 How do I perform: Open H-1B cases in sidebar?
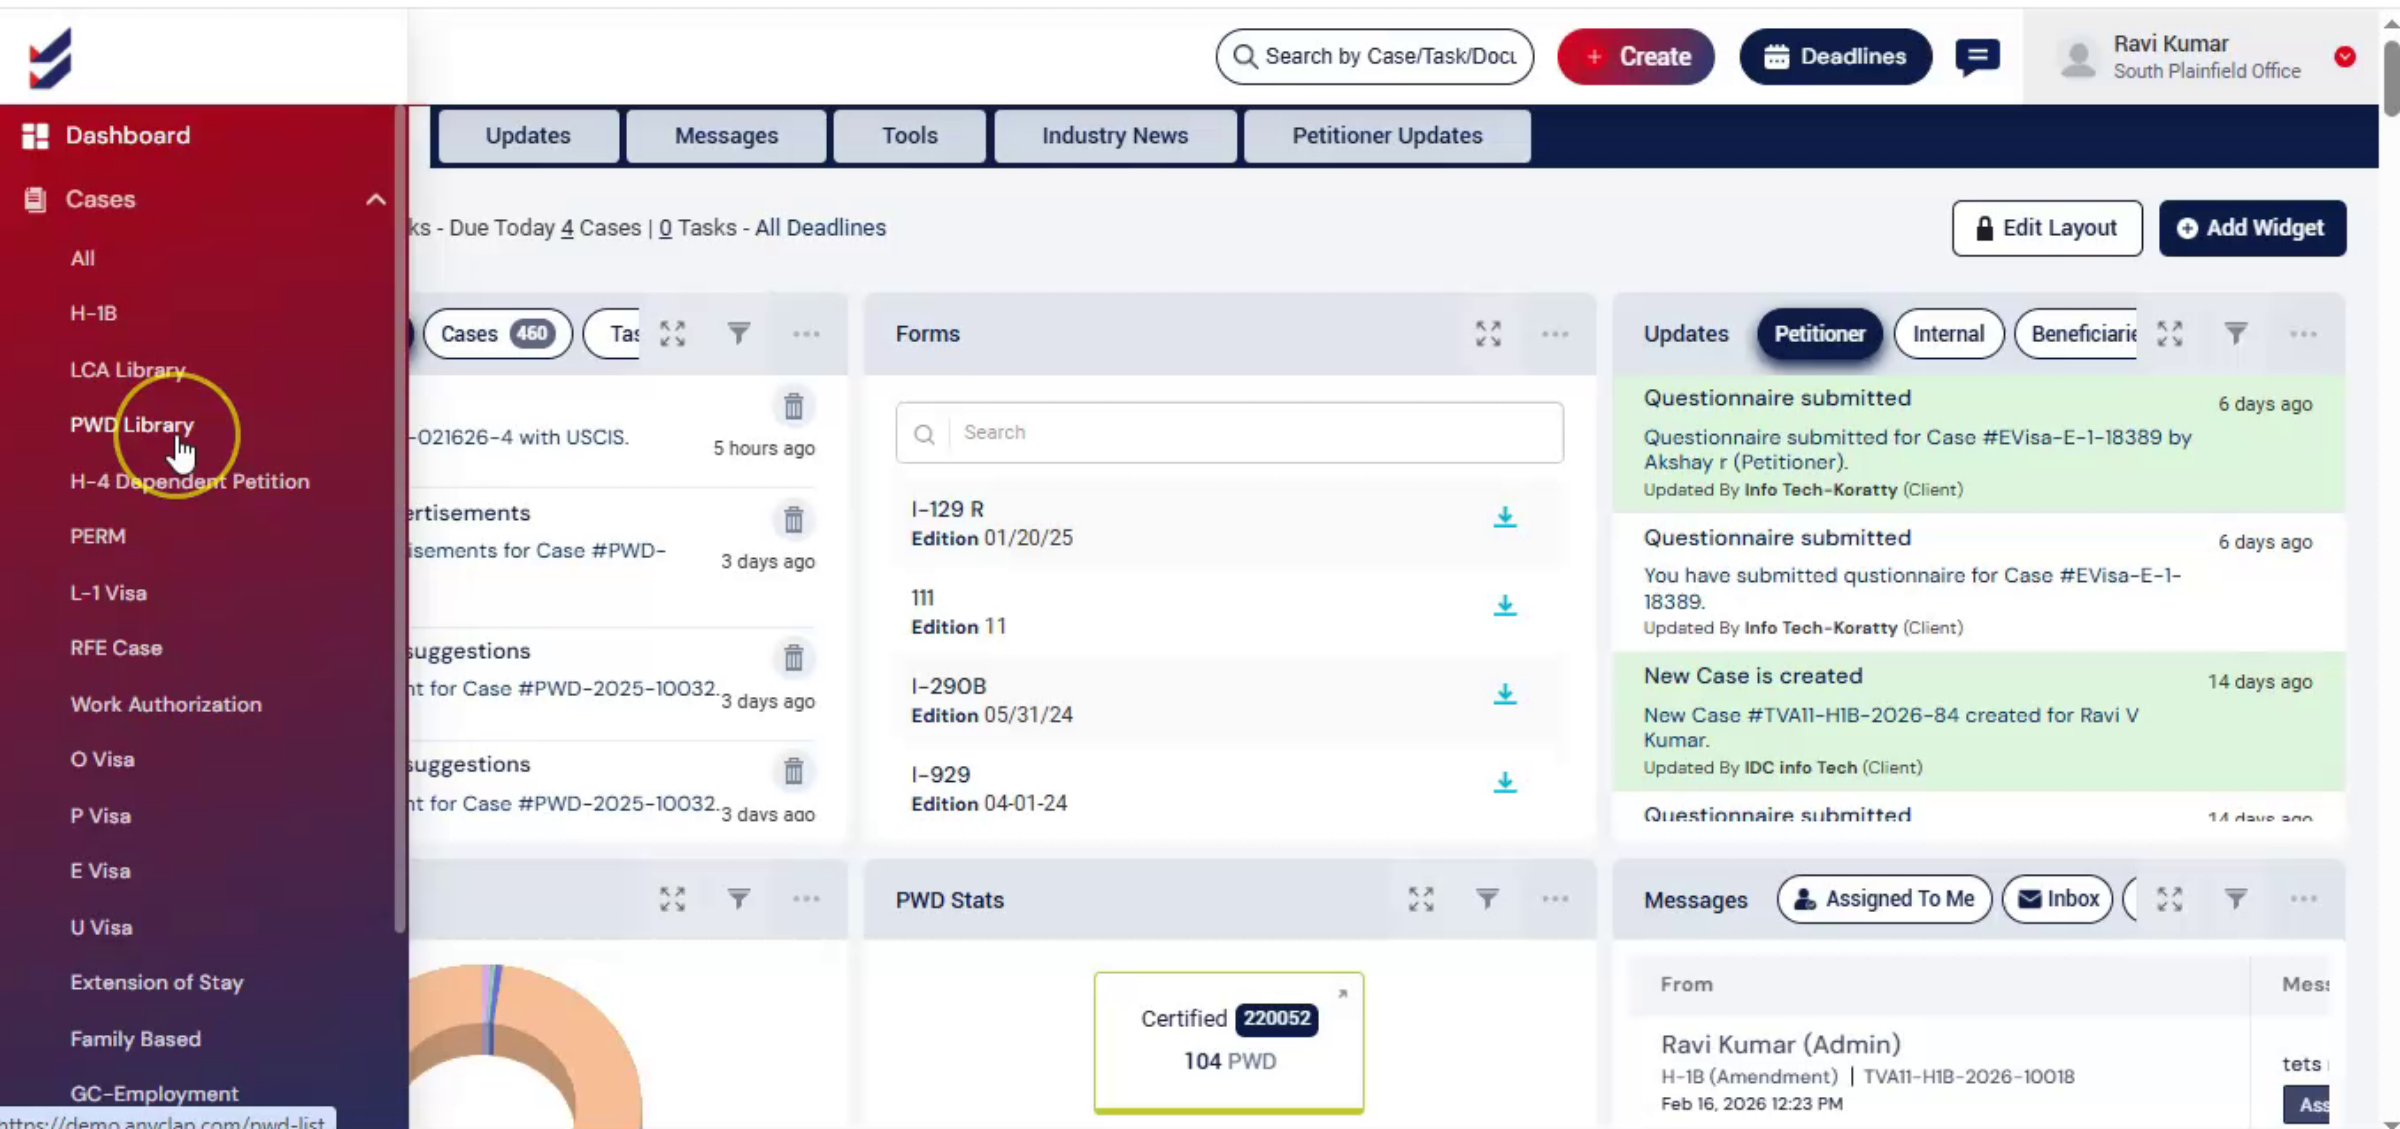click(94, 313)
